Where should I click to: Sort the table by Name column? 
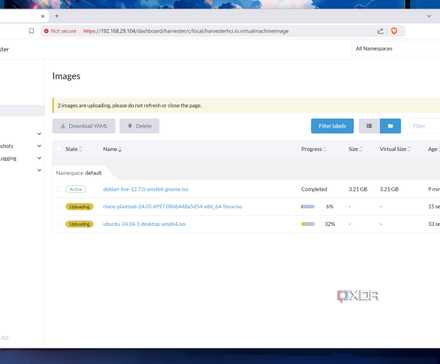[x=112, y=149]
